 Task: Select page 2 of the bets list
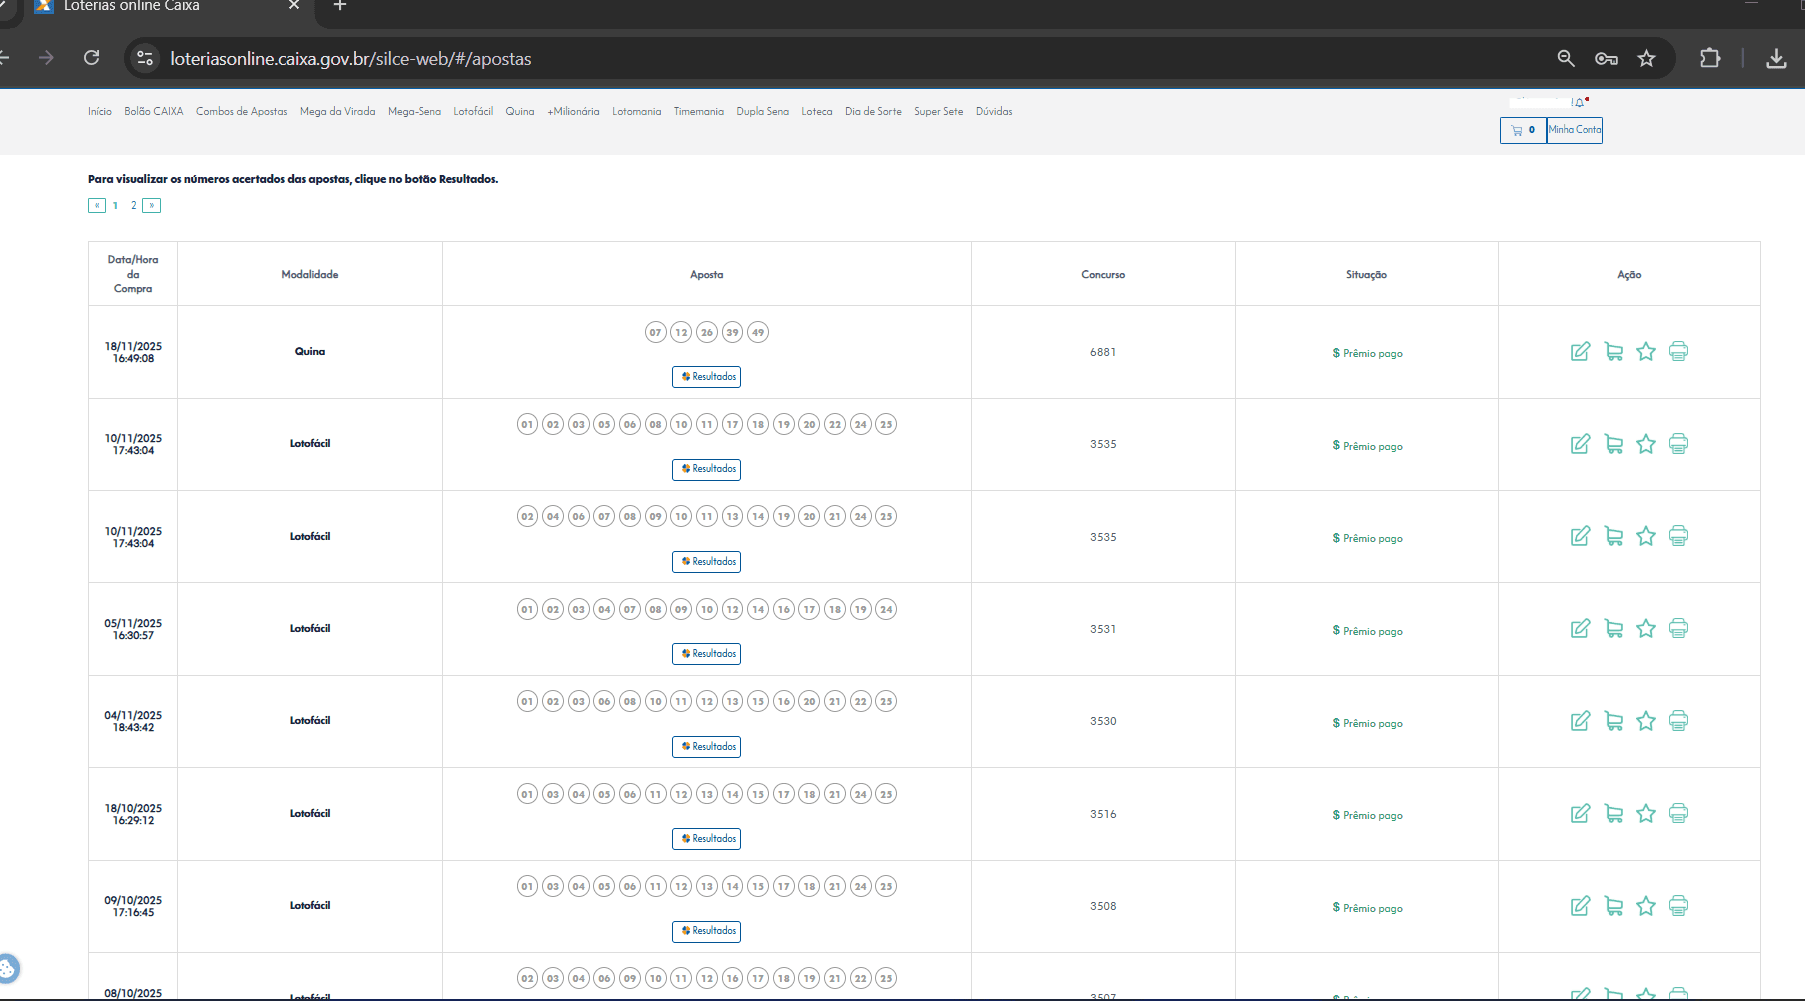pos(133,206)
